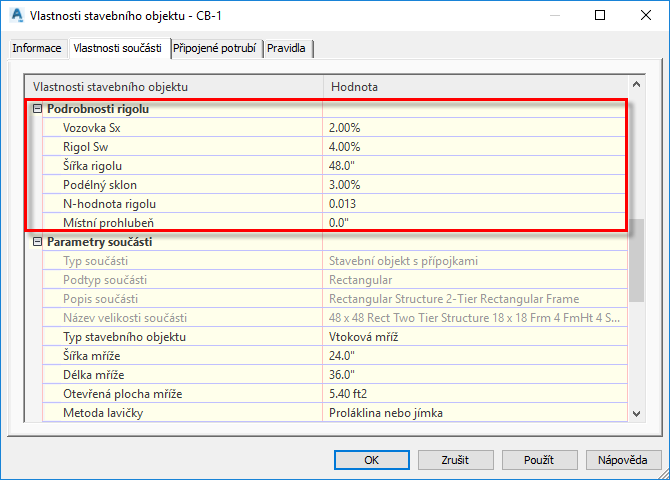The width and height of the screenshot is (670, 480).
Task: Maximize the dialog window
Action: tap(600, 15)
